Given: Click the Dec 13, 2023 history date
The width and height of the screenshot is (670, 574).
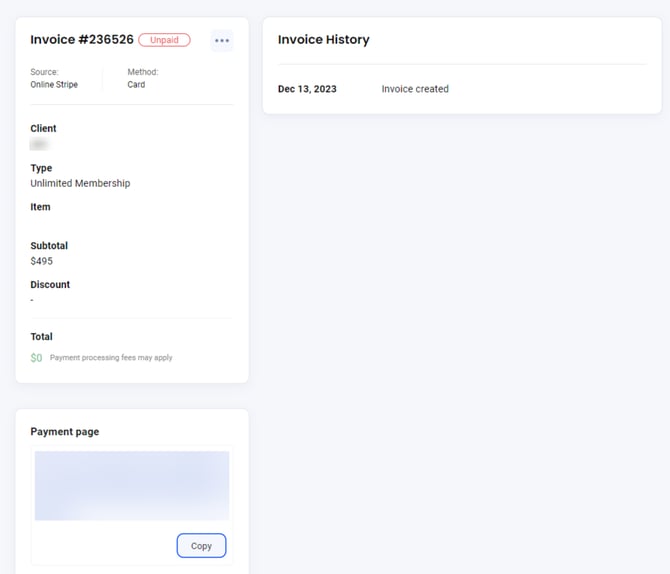Looking at the screenshot, I should (x=307, y=89).
